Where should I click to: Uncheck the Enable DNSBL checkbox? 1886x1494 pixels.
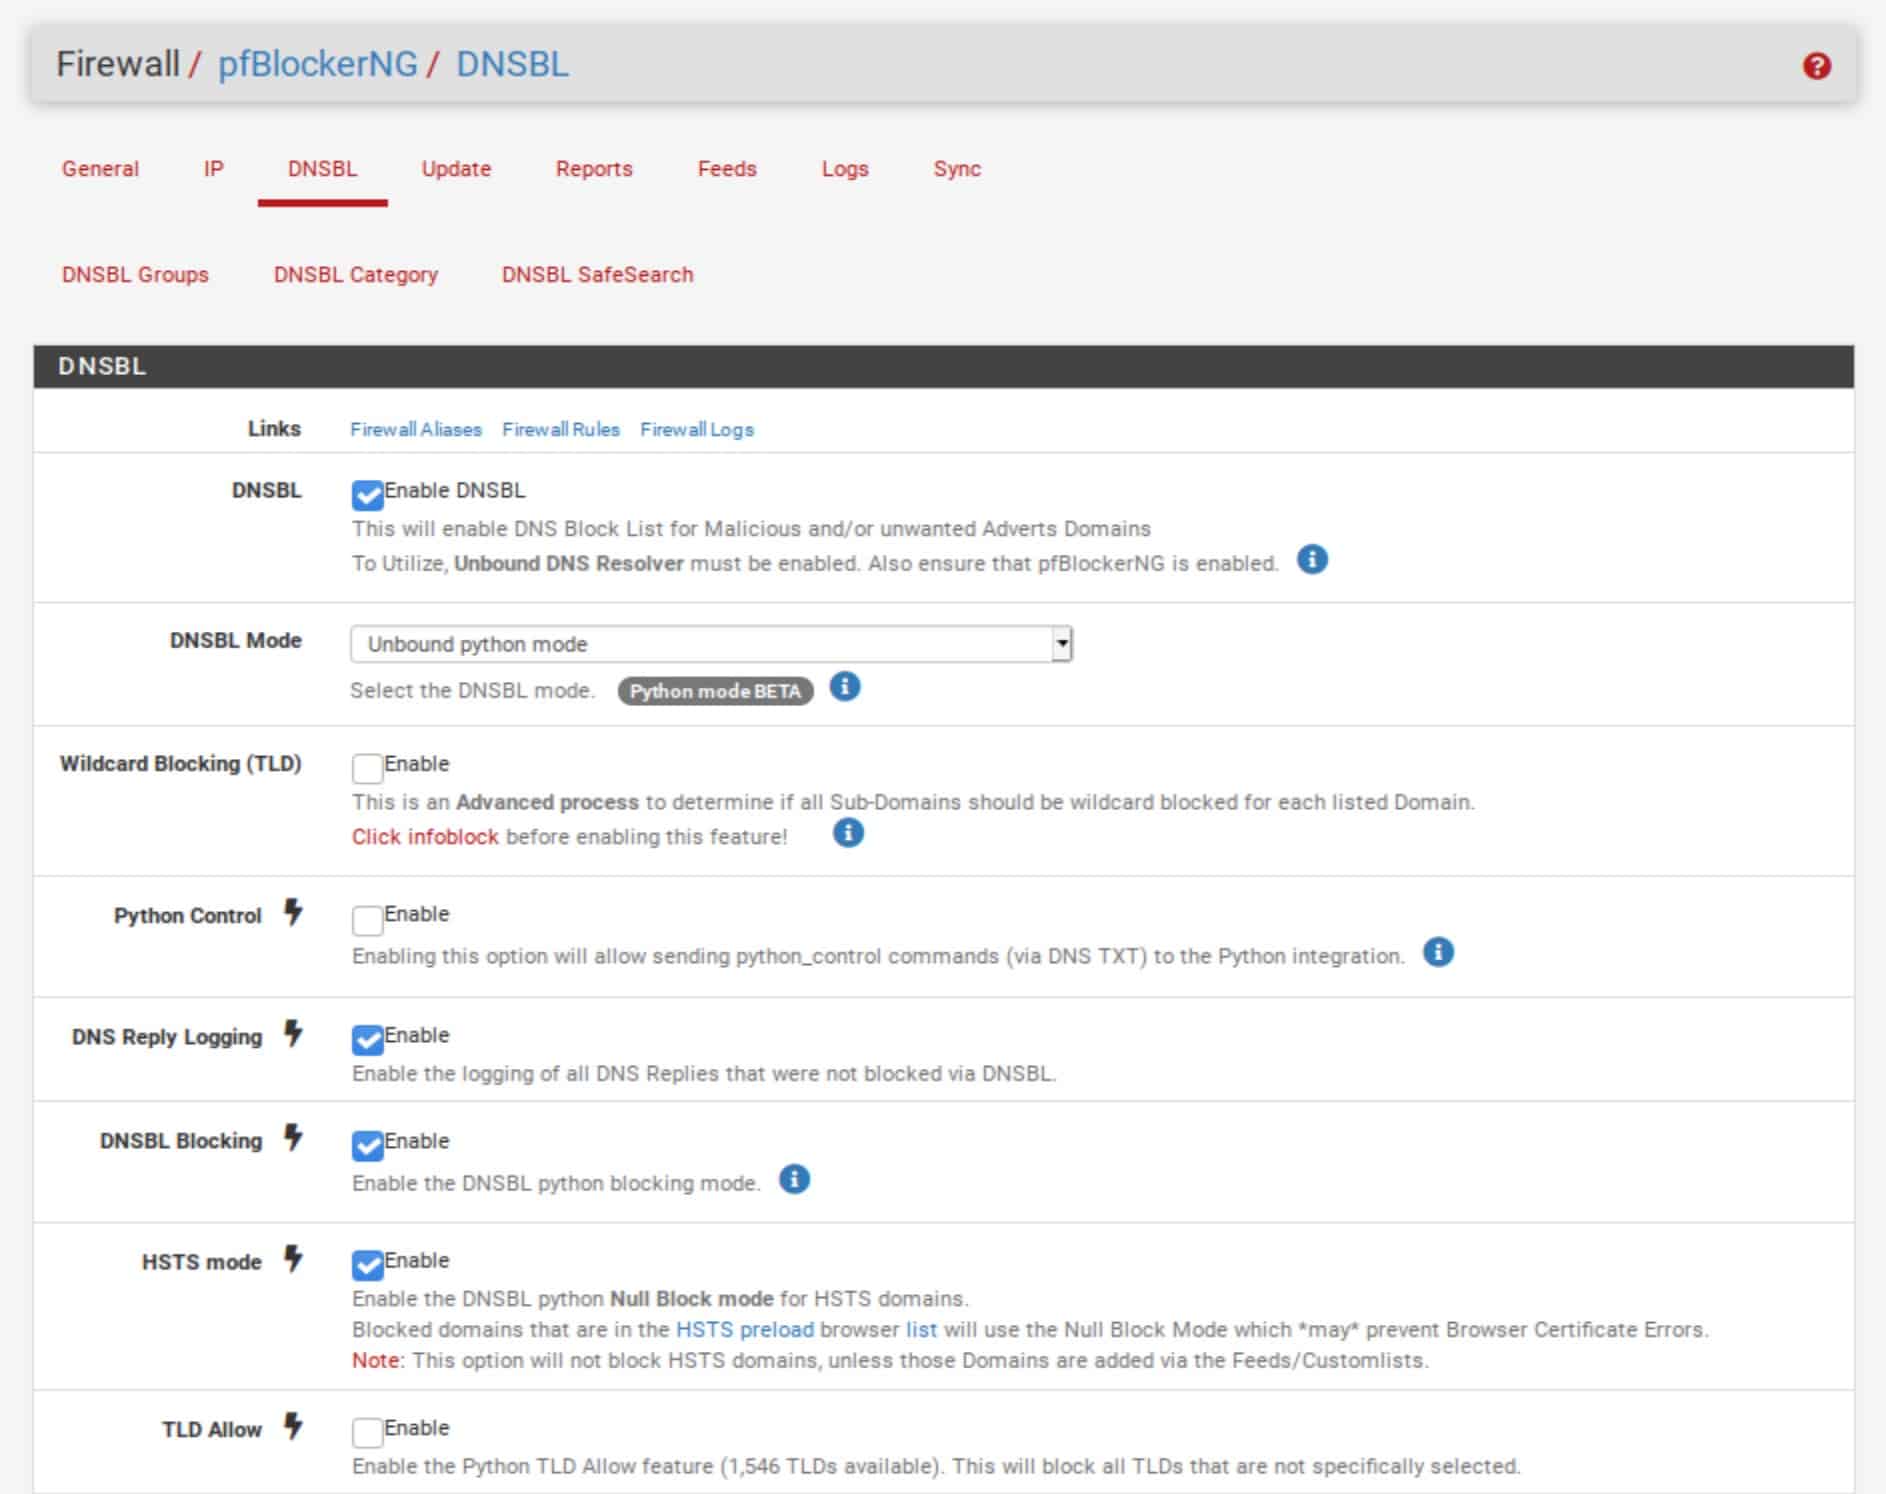coord(367,495)
